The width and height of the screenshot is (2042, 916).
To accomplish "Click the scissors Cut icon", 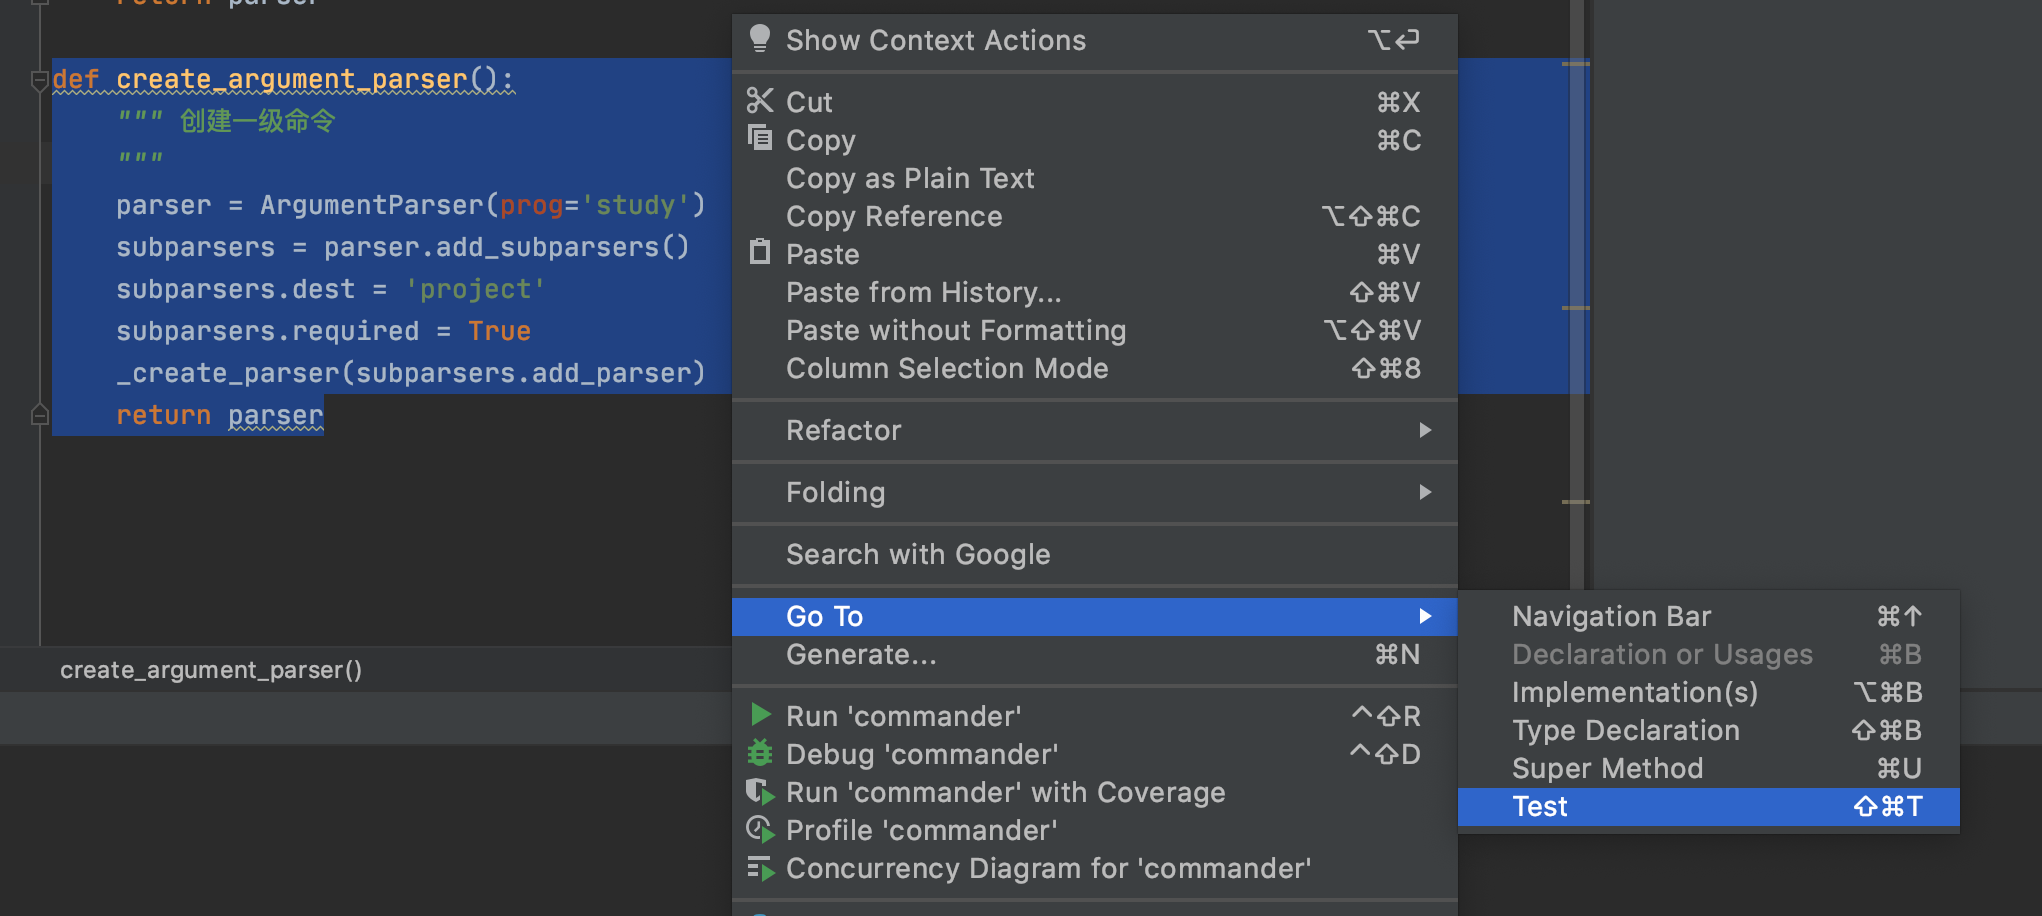I will point(760,101).
